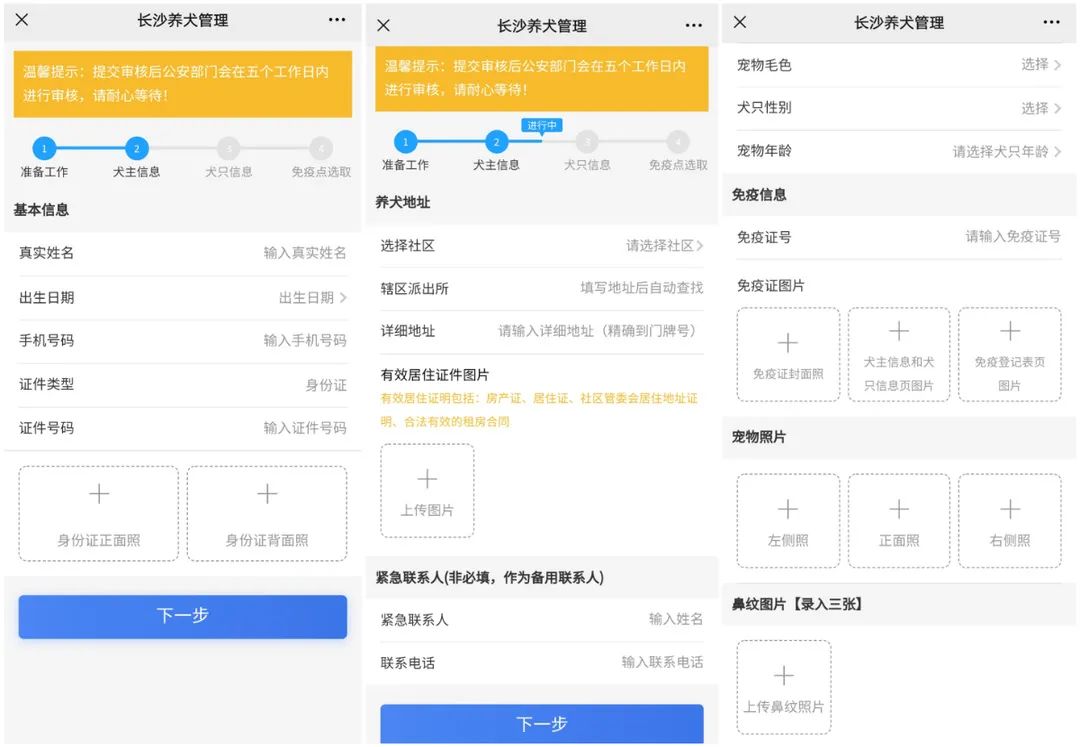Open 请选择犬只年龄 selector

pos(899,151)
